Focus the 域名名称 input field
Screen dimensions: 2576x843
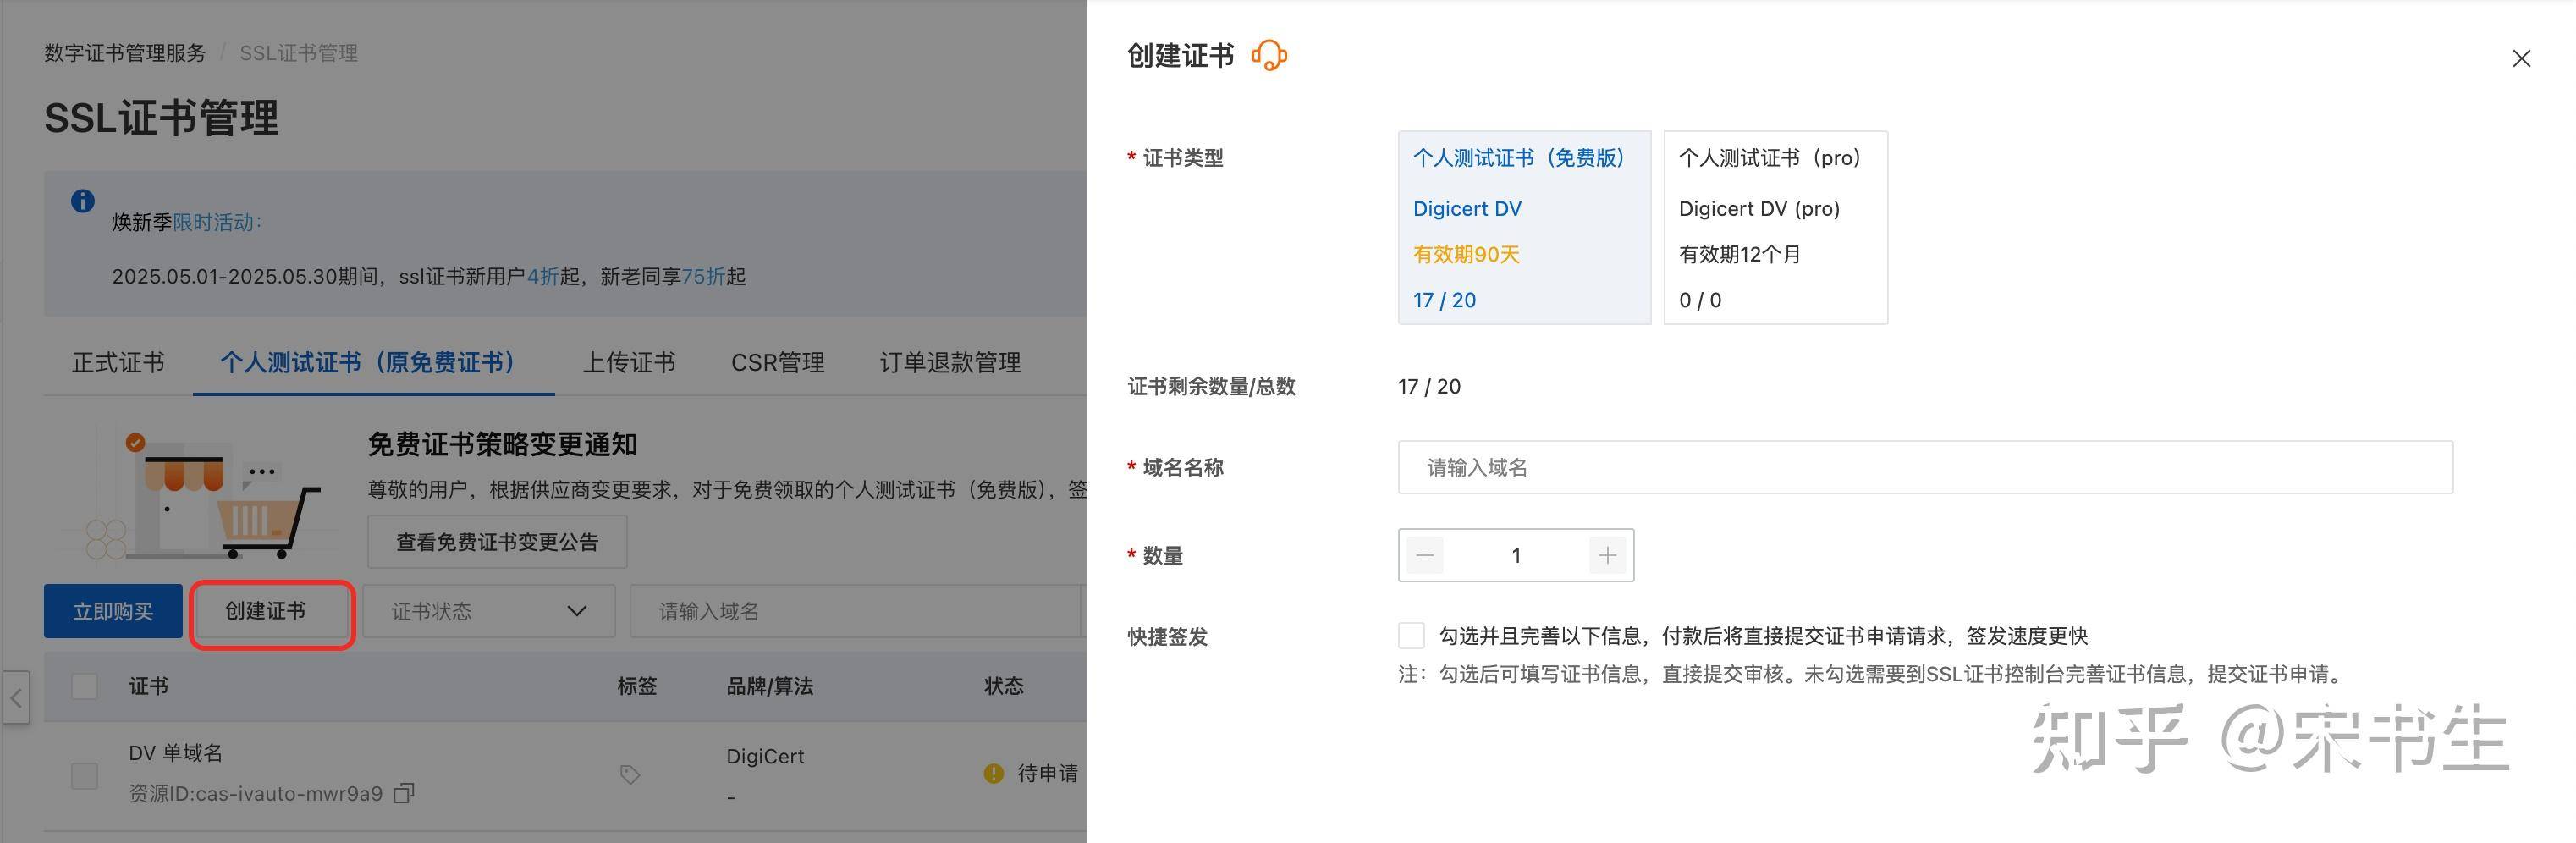(x=1925, y=467)
